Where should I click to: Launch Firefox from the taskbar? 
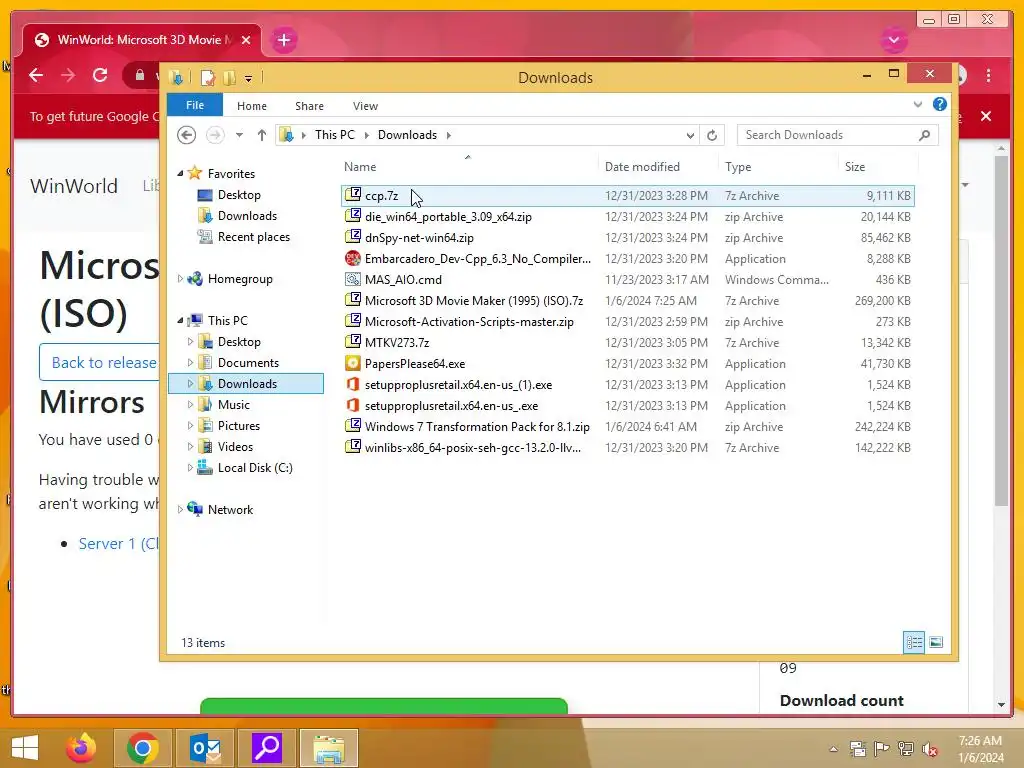coord(81,748)
